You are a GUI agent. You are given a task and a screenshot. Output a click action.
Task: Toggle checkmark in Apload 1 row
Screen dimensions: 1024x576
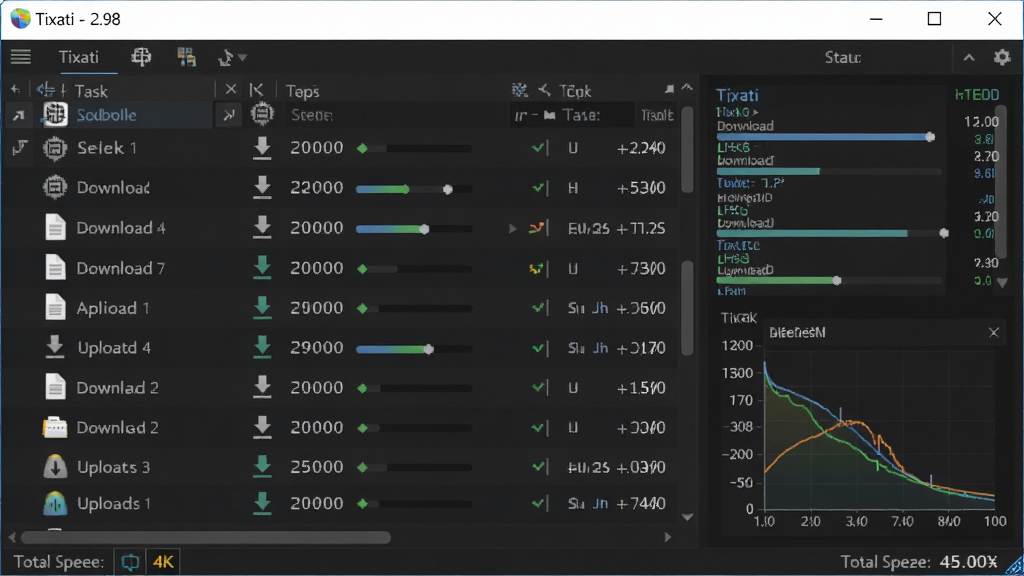(539, 308)
